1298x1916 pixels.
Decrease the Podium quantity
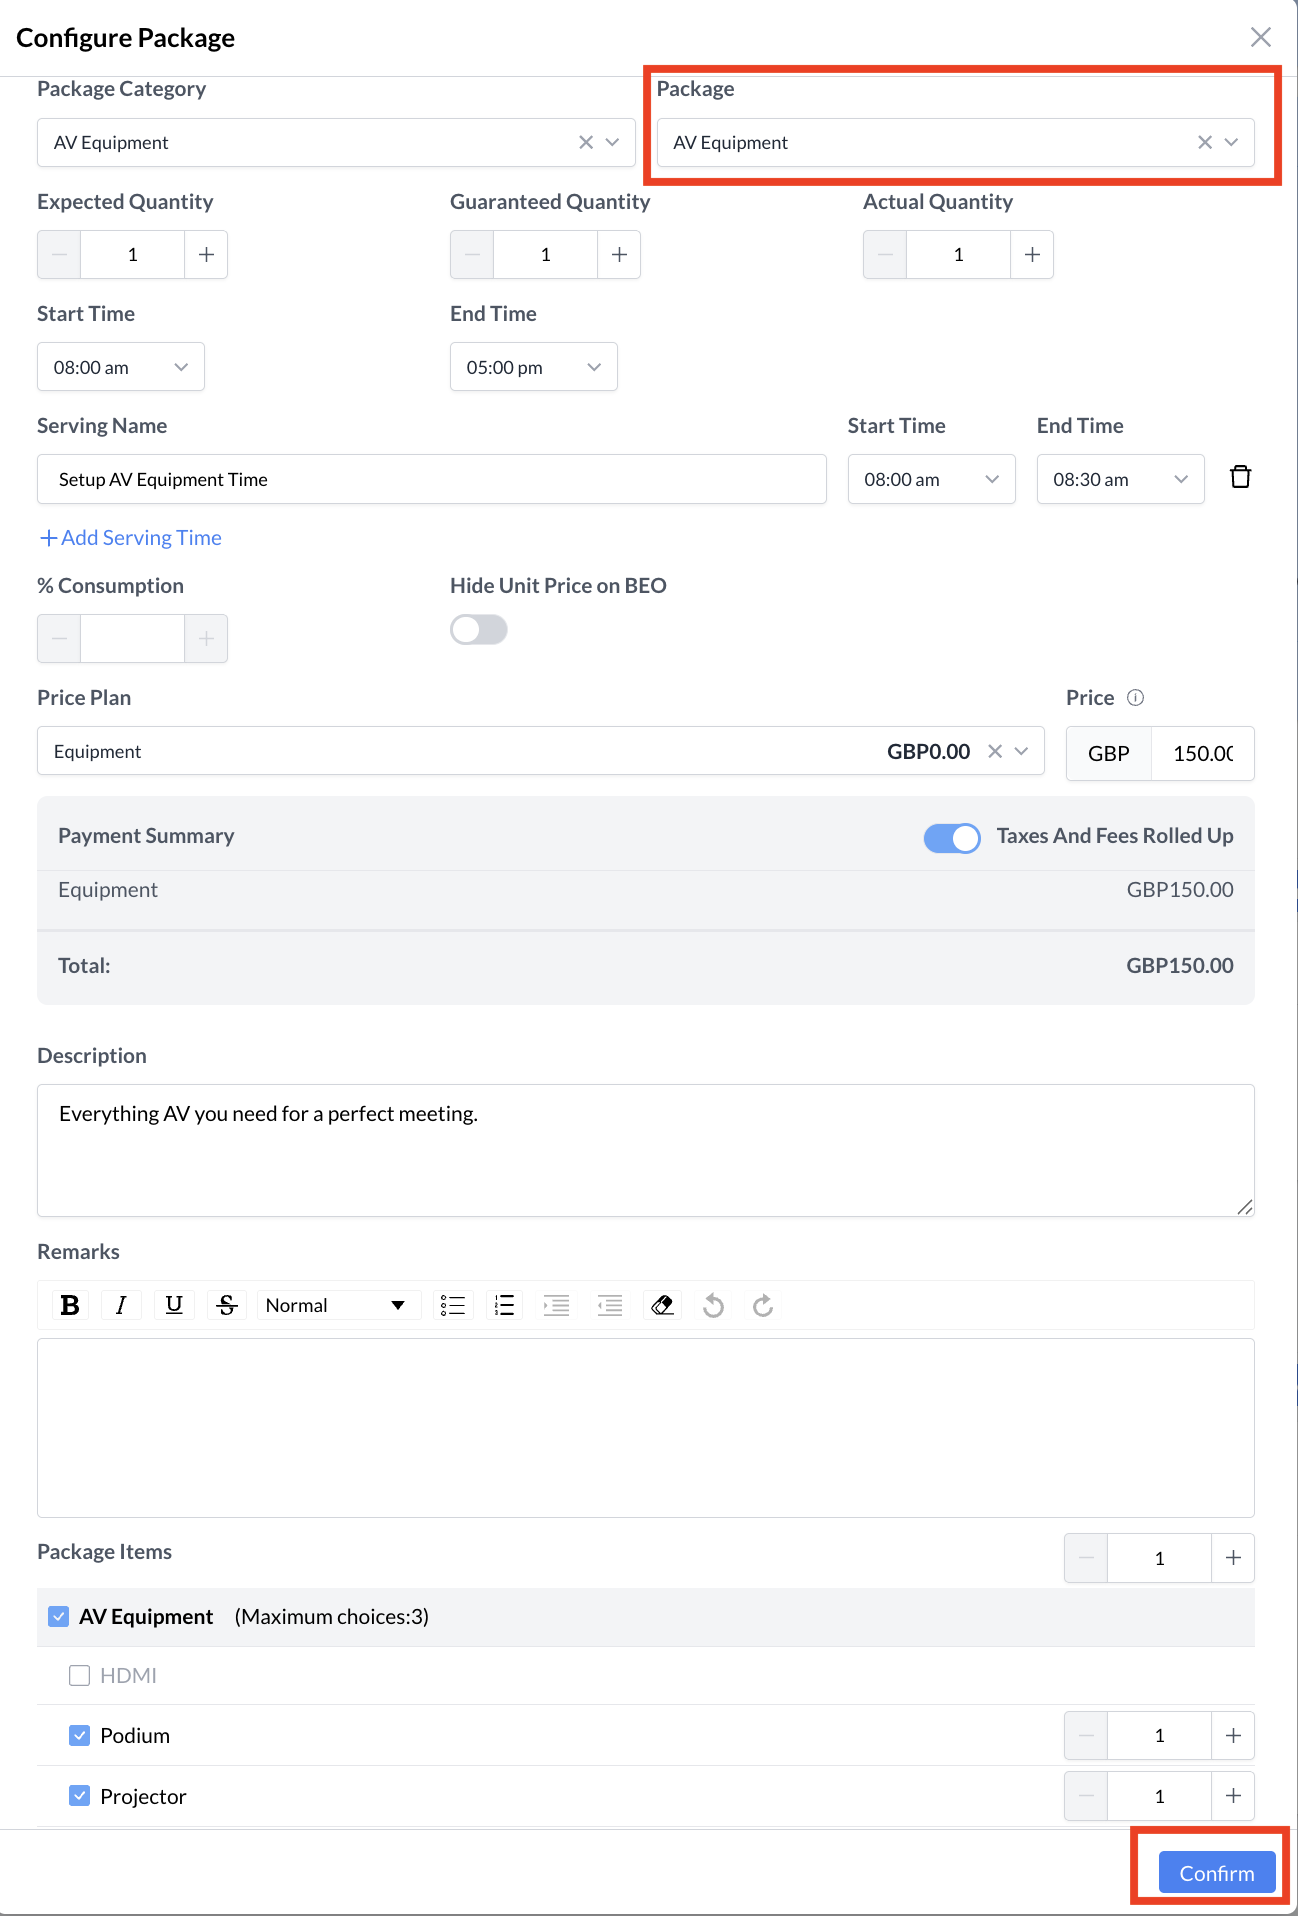pos(1086,1736)
